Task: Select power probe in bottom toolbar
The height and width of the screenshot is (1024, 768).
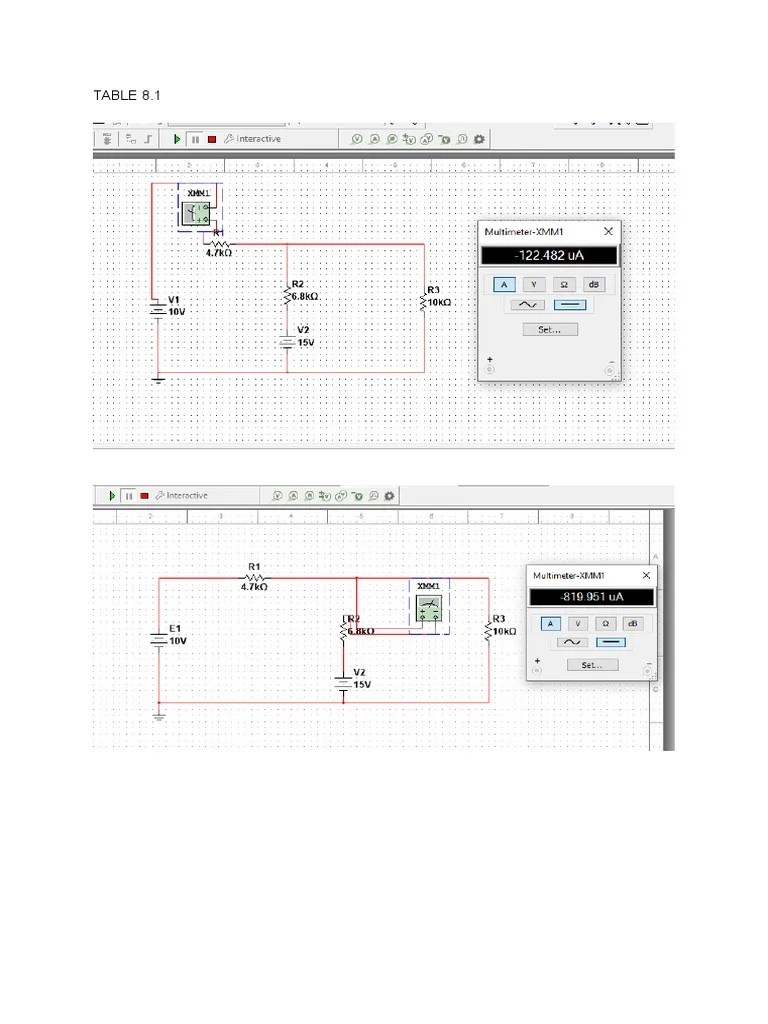Action: (310, 496)
